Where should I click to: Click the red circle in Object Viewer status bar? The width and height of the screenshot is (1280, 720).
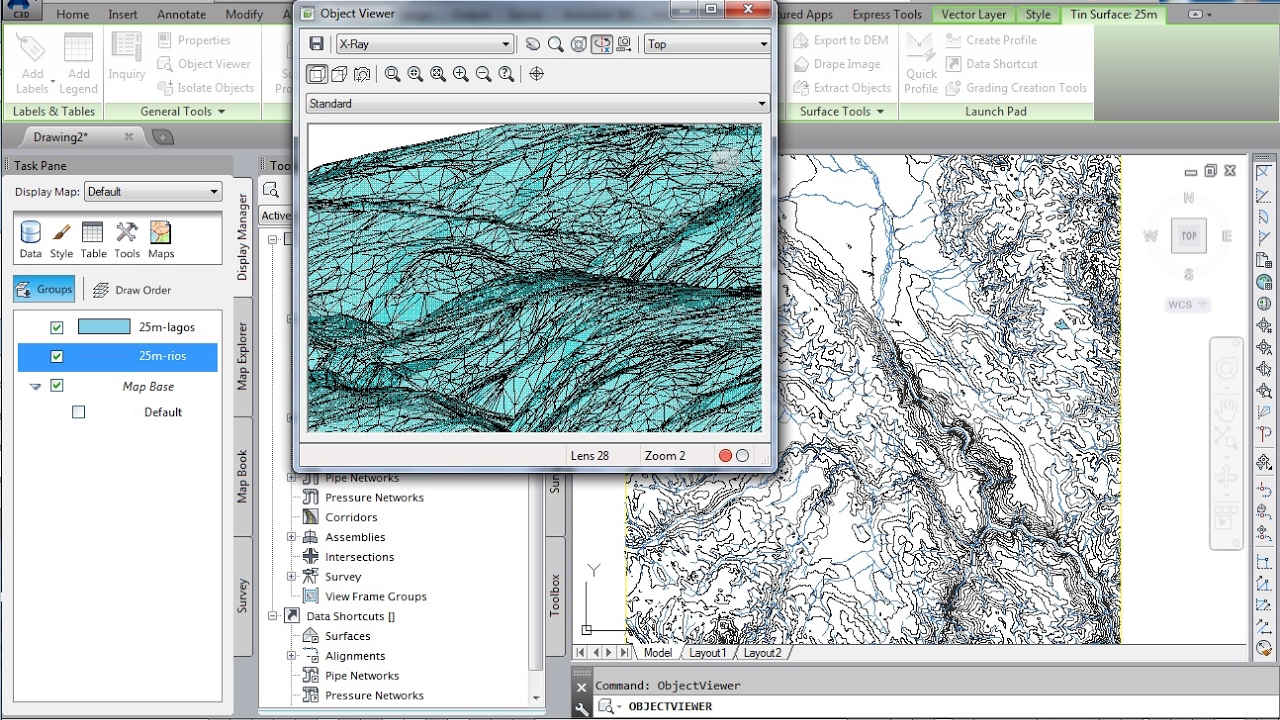(x=726, y=456)
